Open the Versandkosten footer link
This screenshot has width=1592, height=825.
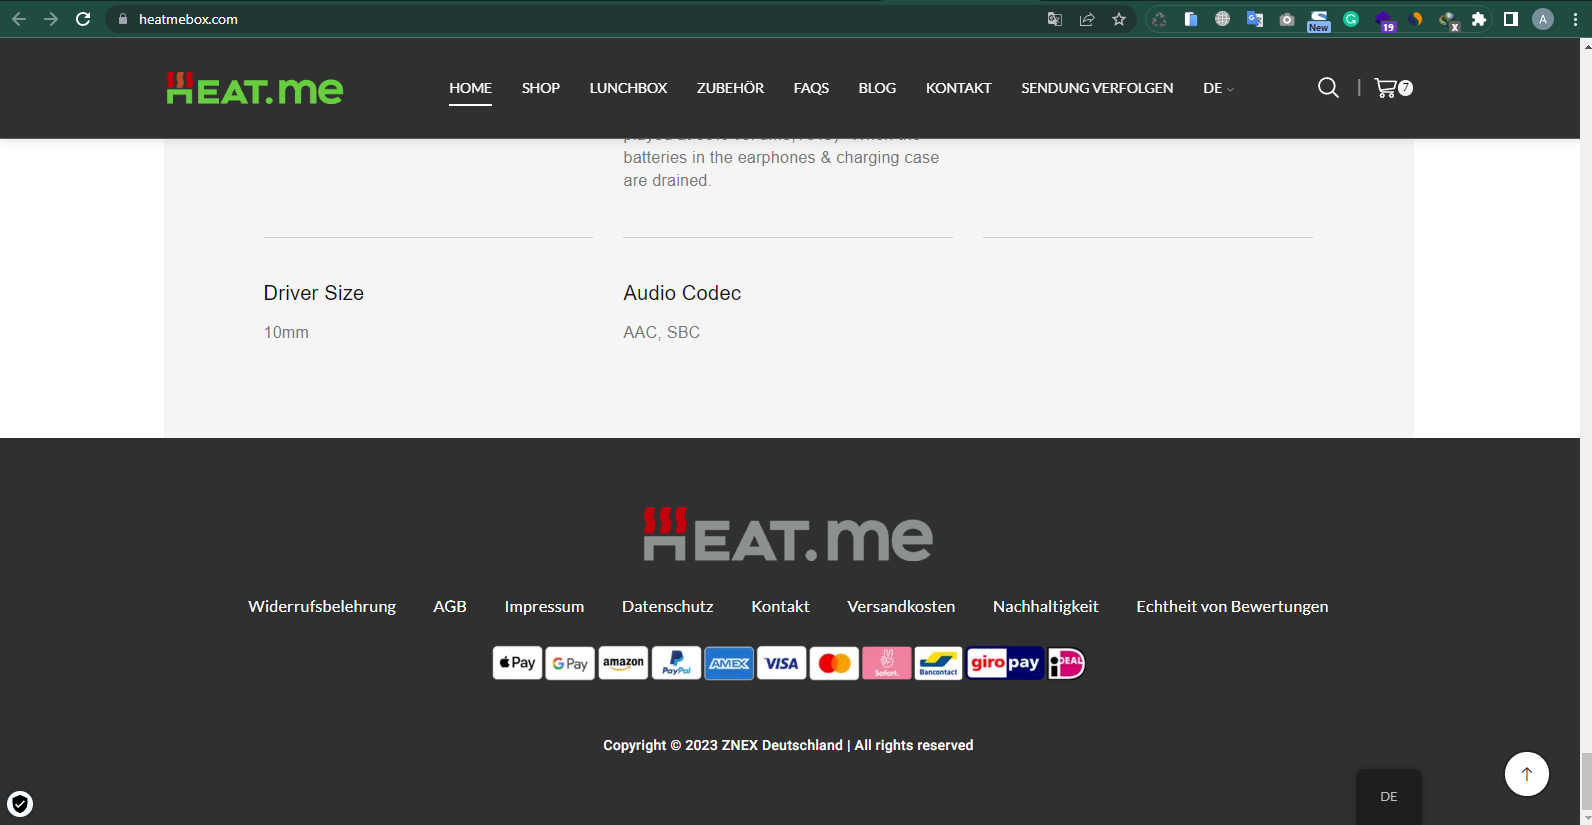pos(901,606)
